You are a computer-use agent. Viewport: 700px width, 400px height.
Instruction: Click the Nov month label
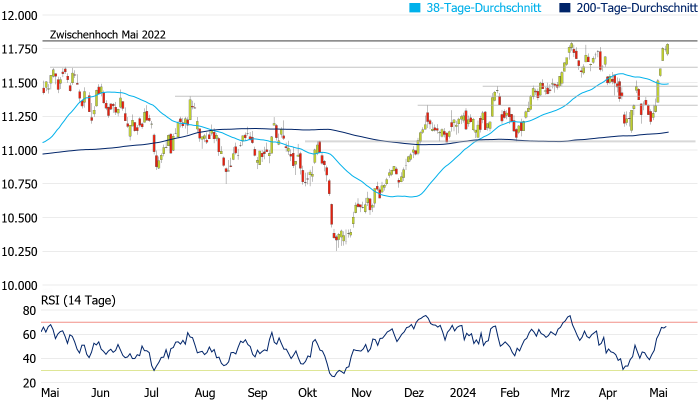coord(361,393)
